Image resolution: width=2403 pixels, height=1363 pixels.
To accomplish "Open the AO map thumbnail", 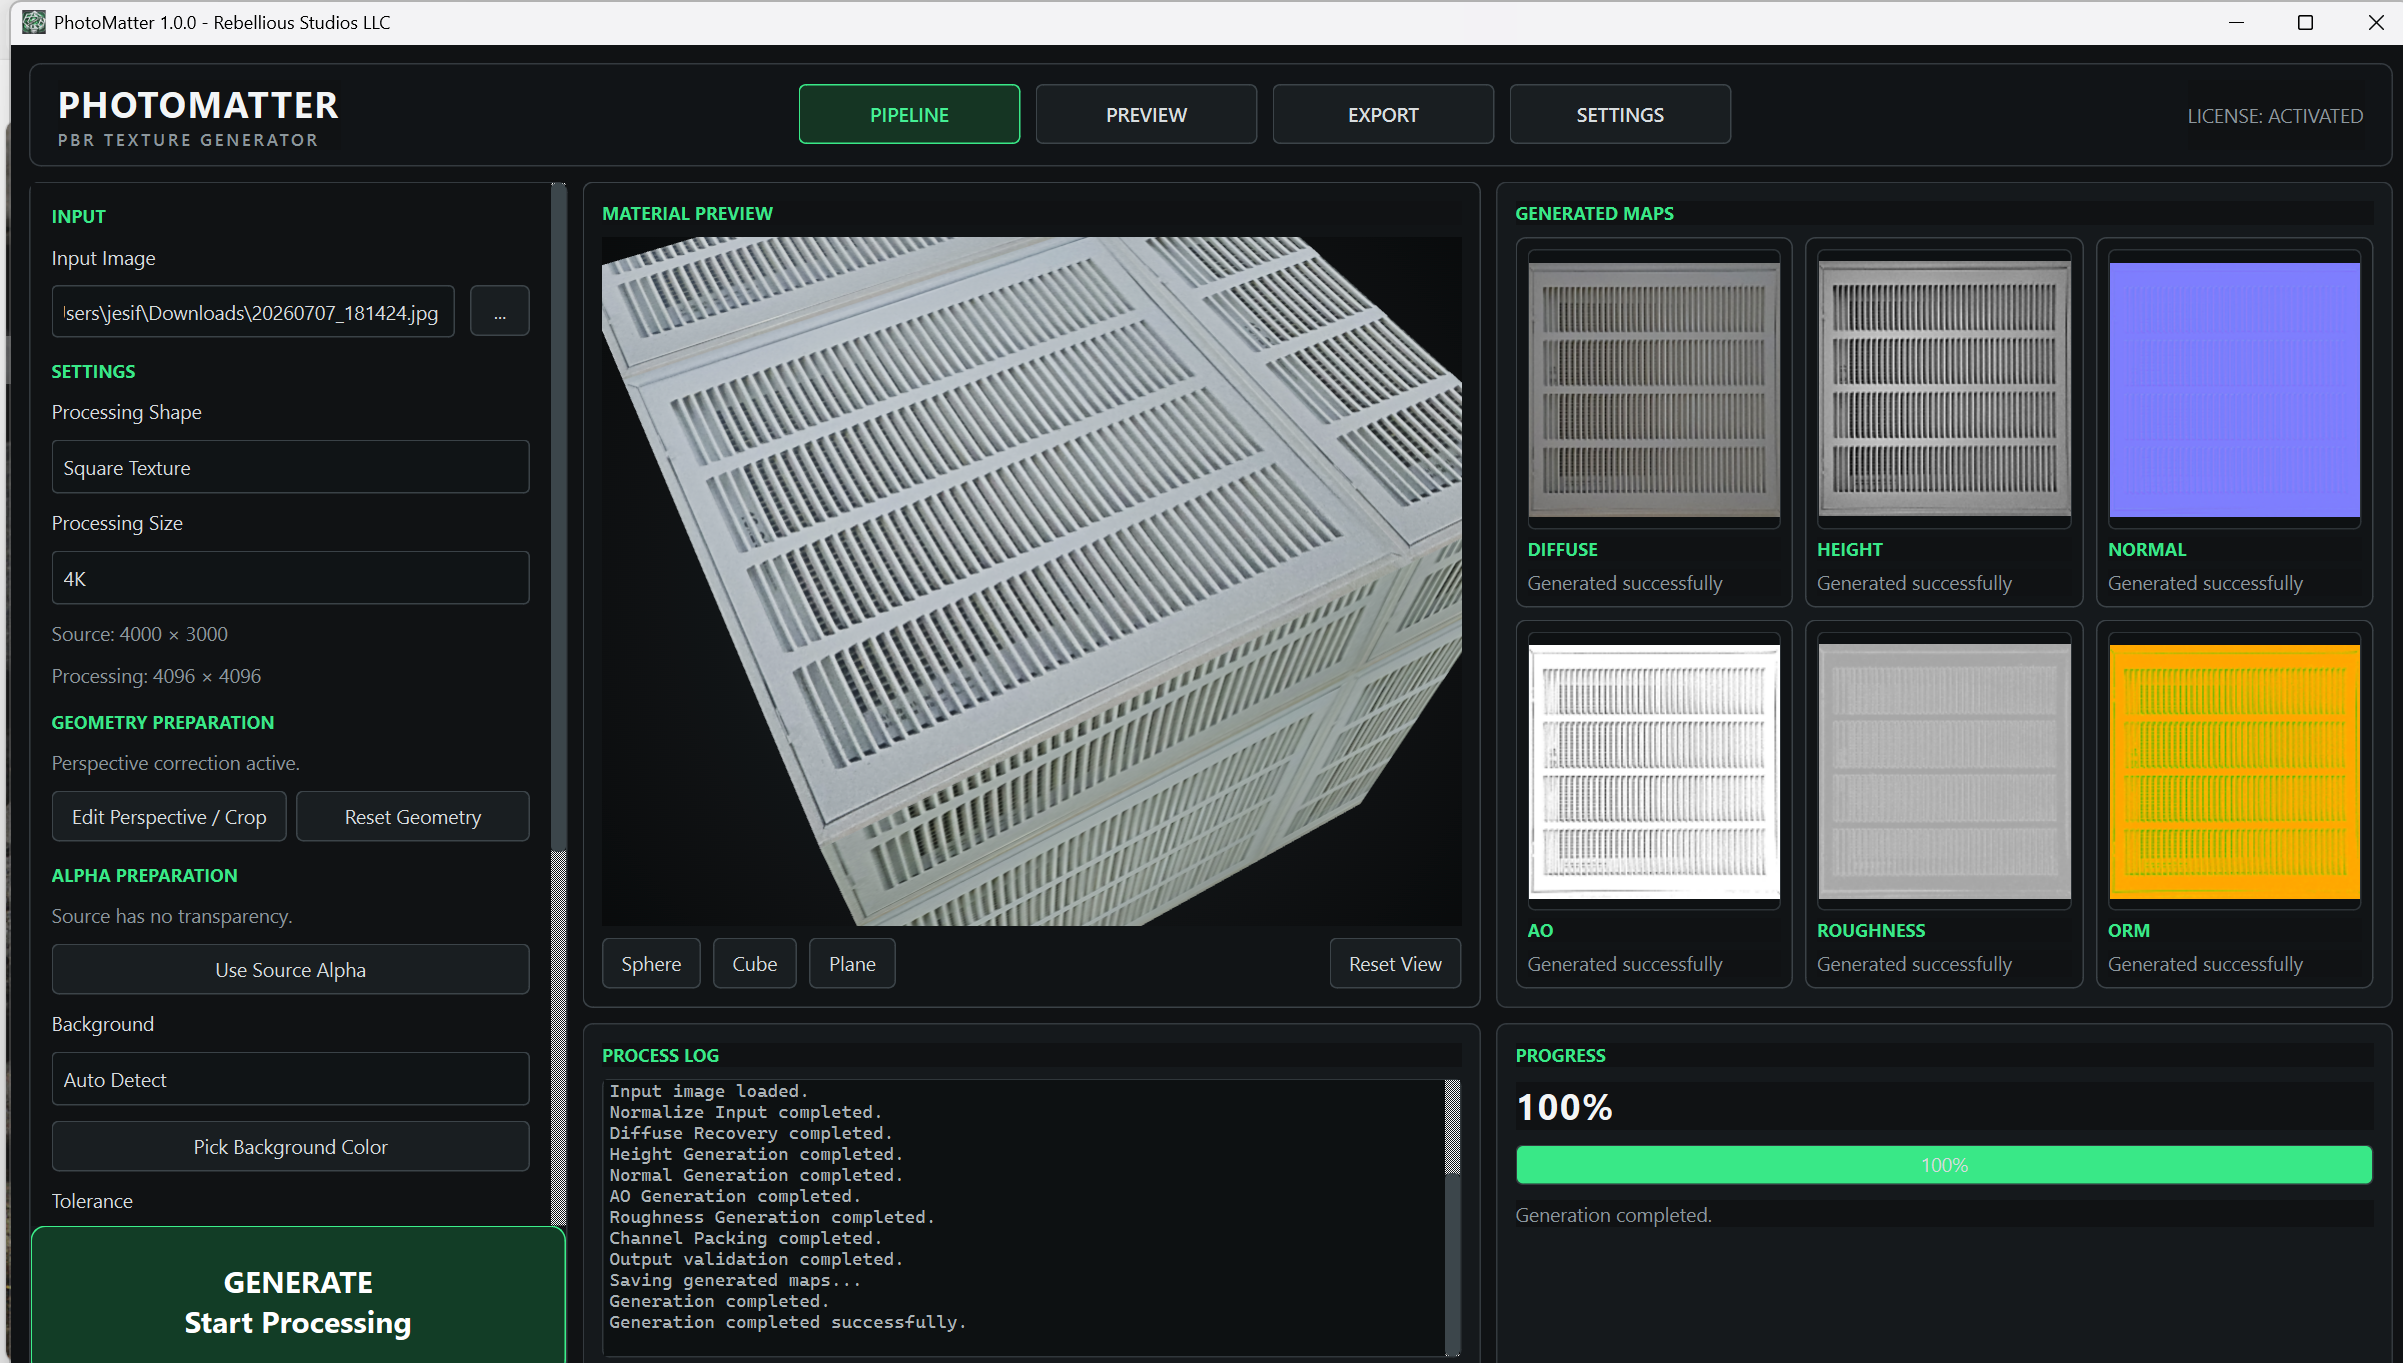I will pyautogui.click(x=1654, y=772).
